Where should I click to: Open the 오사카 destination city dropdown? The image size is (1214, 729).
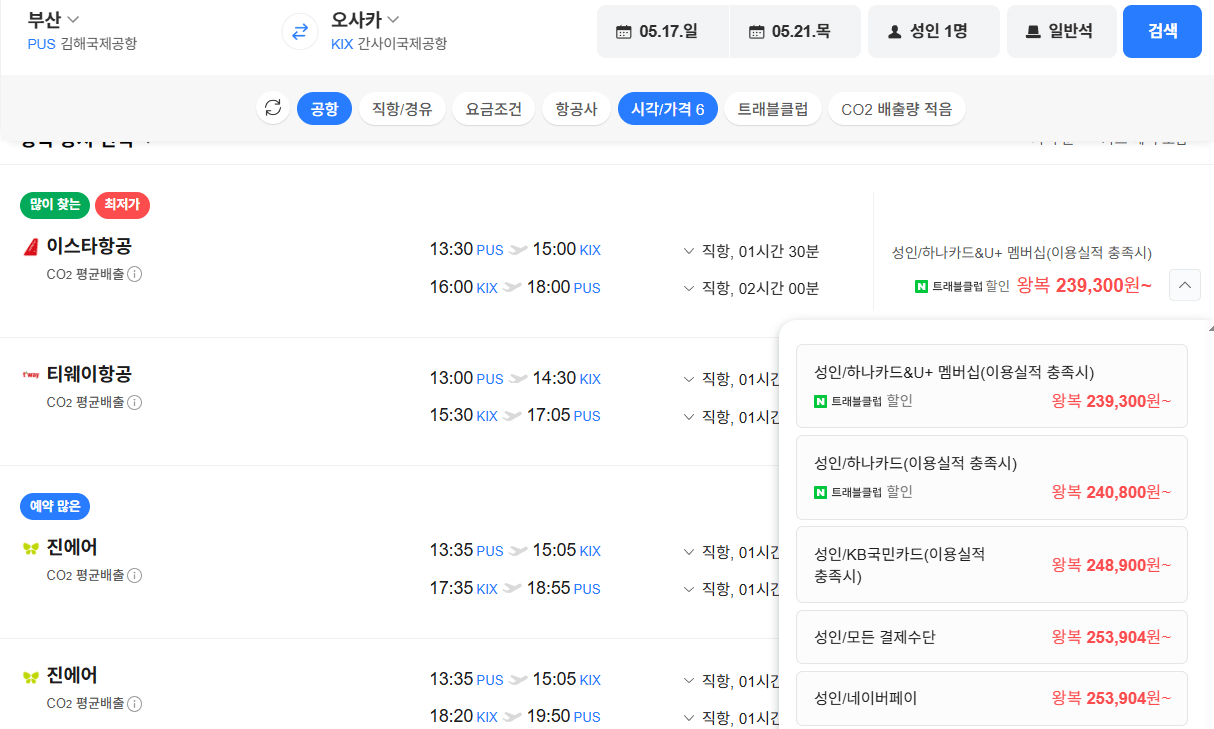365,19
